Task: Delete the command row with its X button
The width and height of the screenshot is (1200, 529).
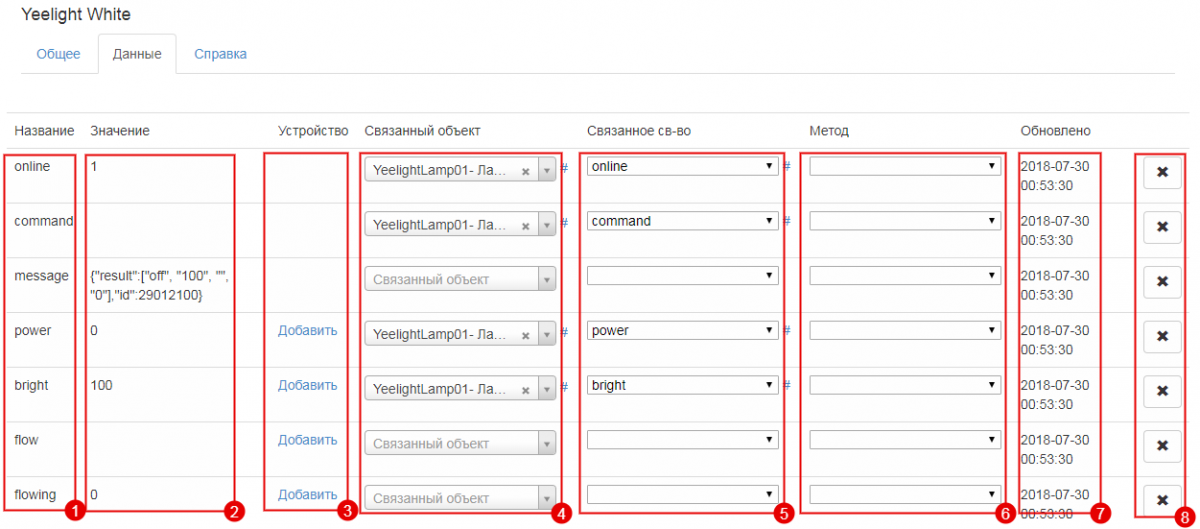Action: [x=1162, y=227]
